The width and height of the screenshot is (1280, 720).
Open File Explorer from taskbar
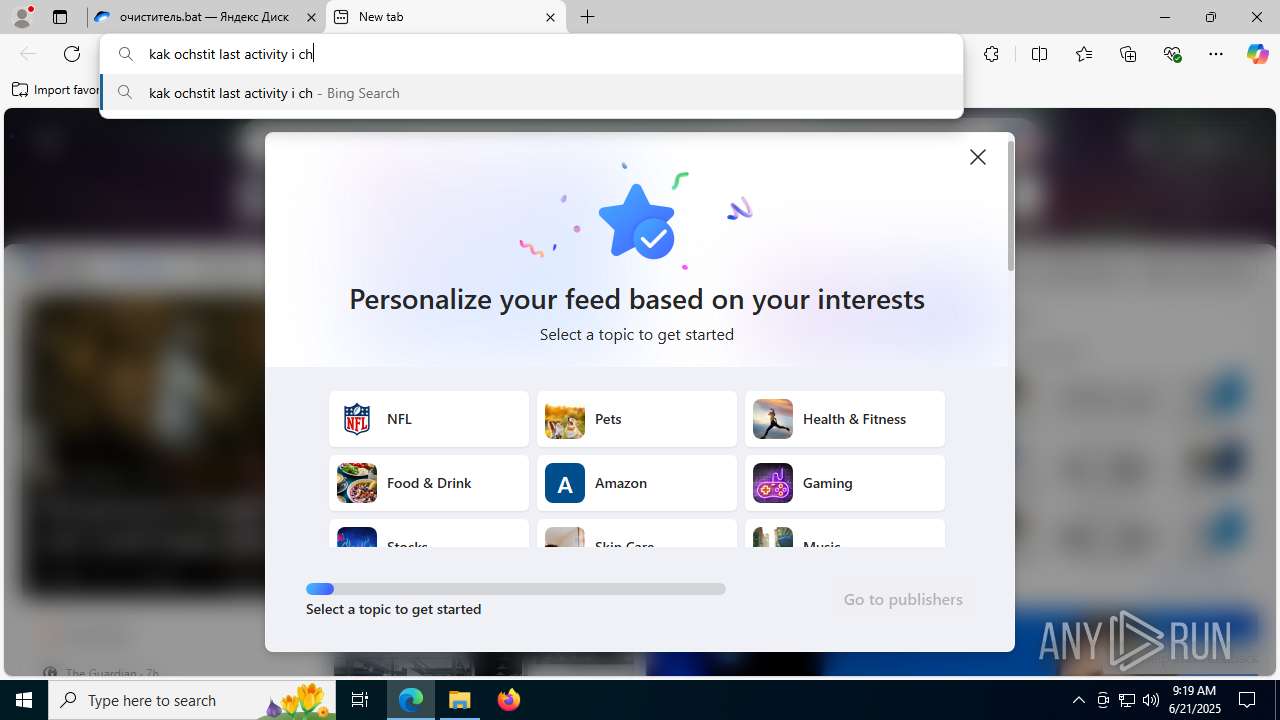[459, 700]
